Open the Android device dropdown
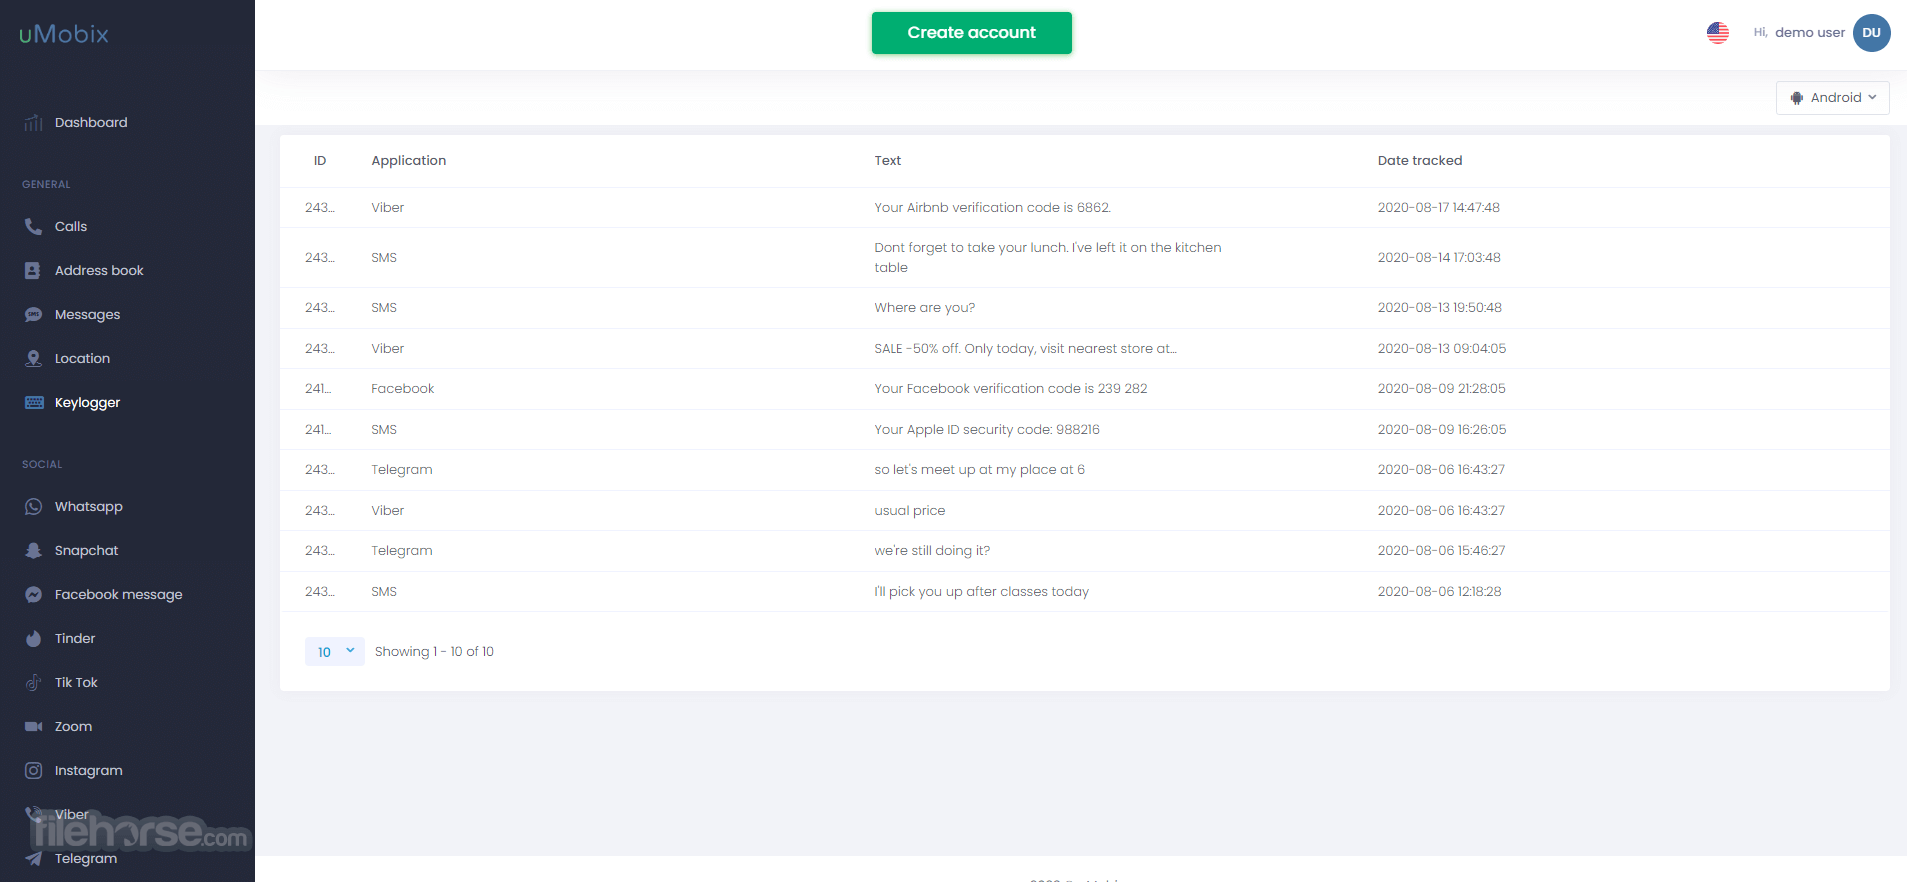This screenshot has width=1907, height=882. click(1833, 98)
